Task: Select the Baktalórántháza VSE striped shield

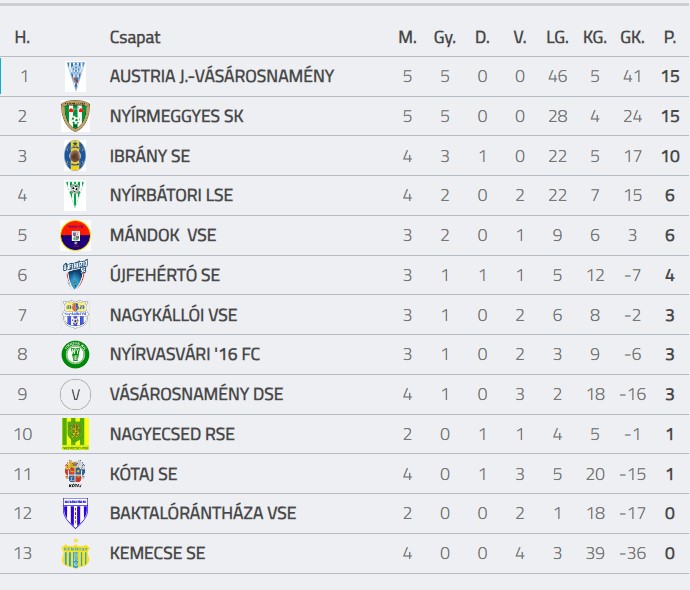Action: (x=75, y=513)
